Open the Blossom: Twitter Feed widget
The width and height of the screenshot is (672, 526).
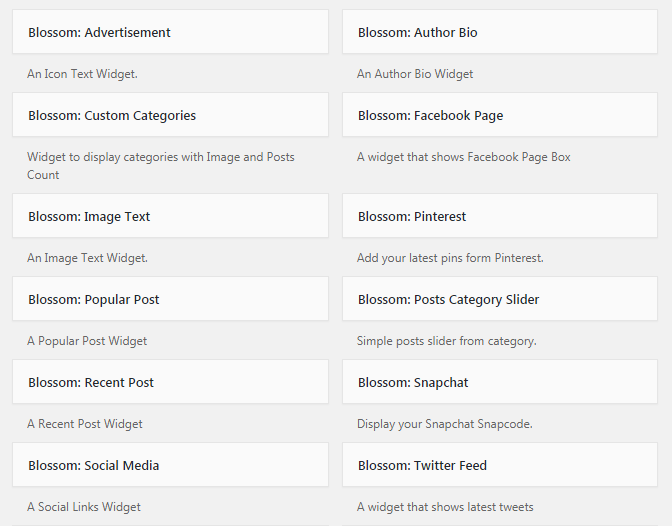[x=499, y=466]
